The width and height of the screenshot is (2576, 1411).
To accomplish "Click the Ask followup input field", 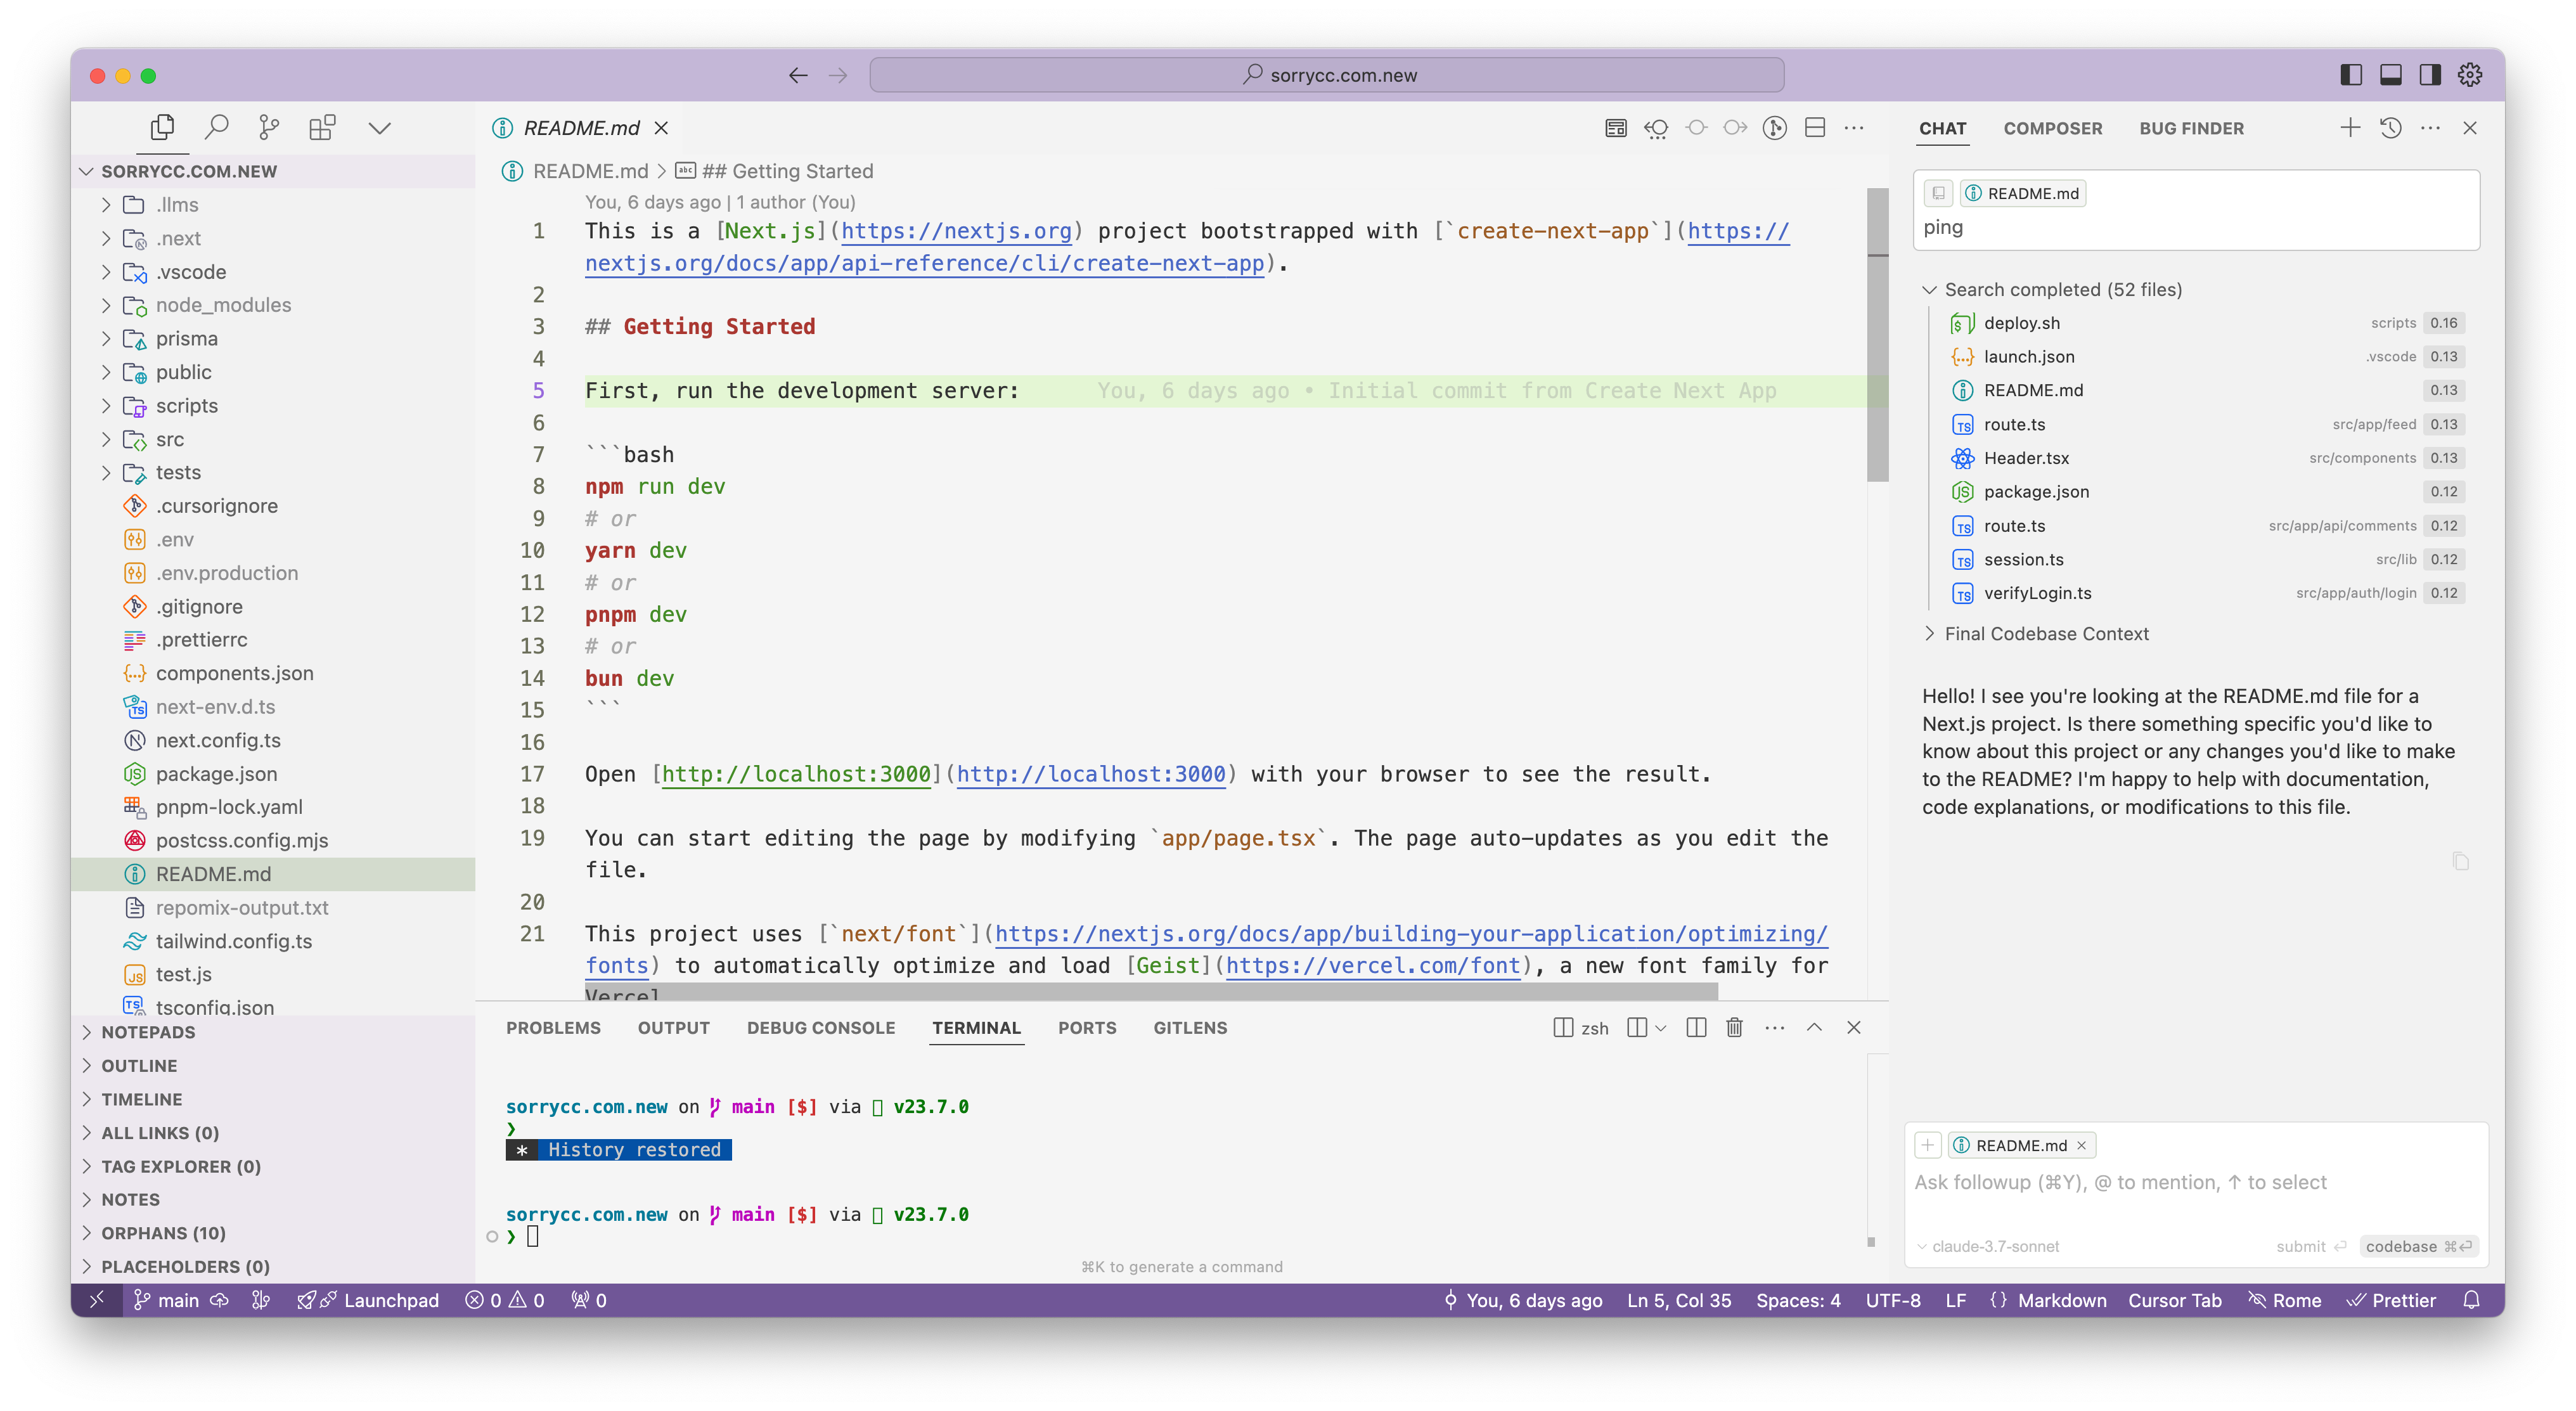I will pyautogui.click(x=2195, y=1183).
